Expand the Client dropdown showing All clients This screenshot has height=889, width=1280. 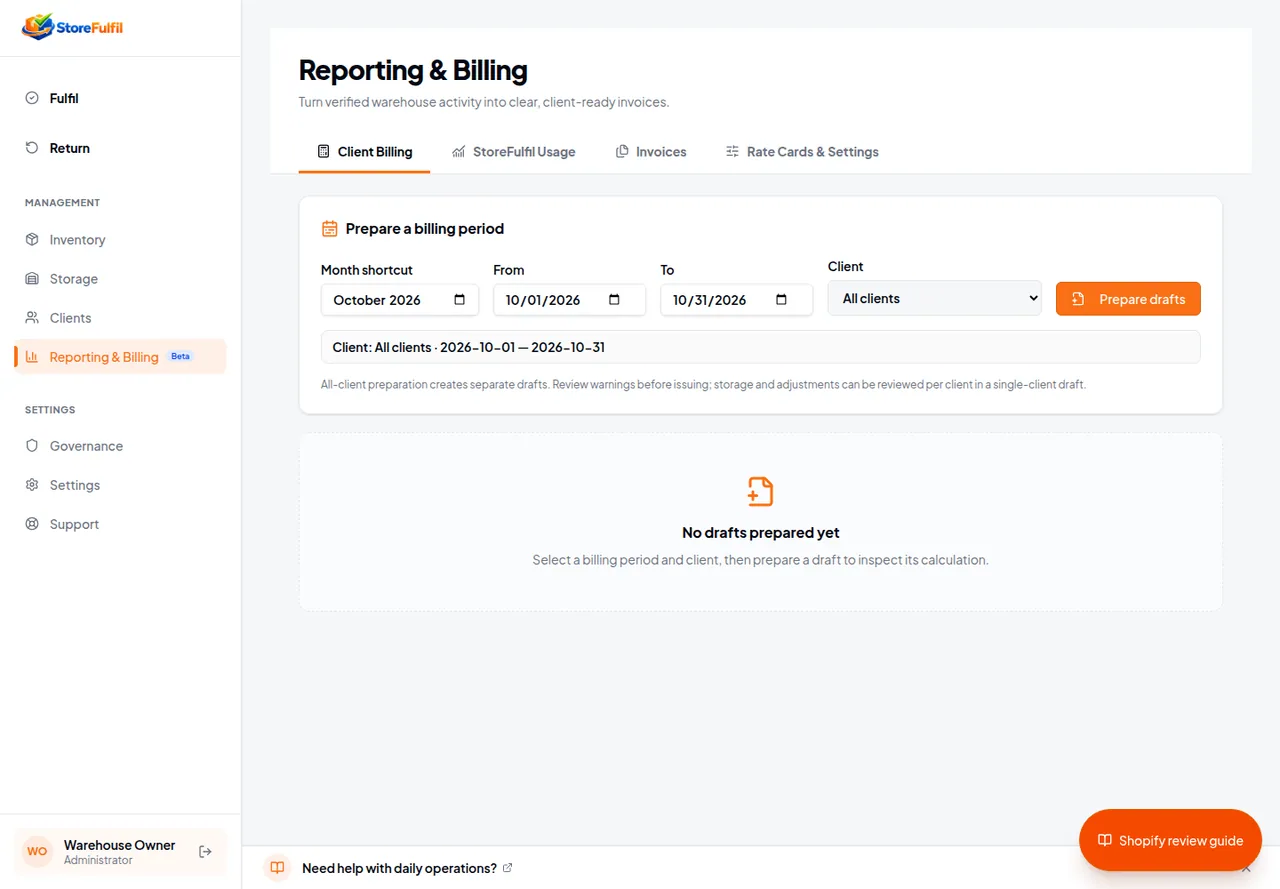935,298
